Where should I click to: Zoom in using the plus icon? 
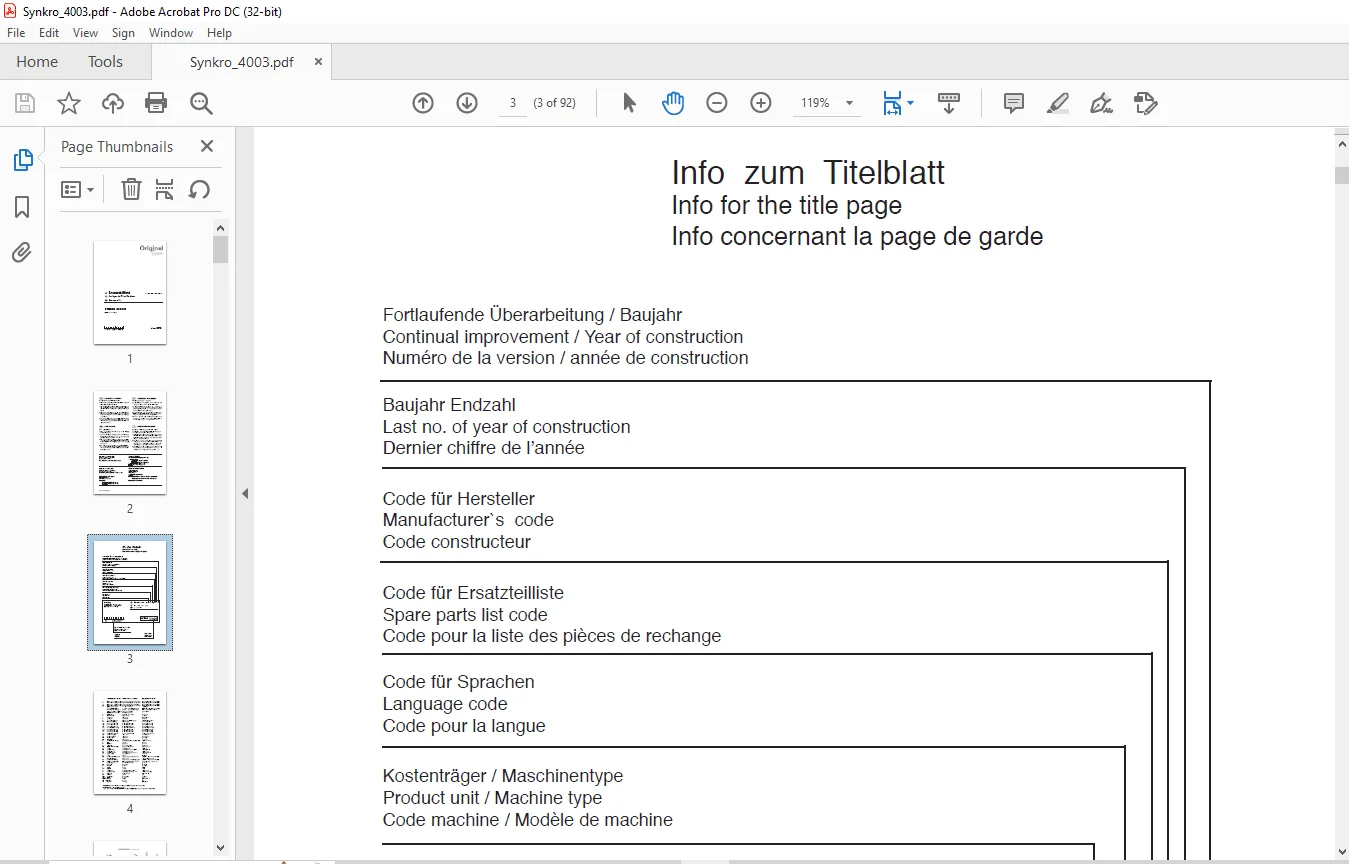(761, 103)
